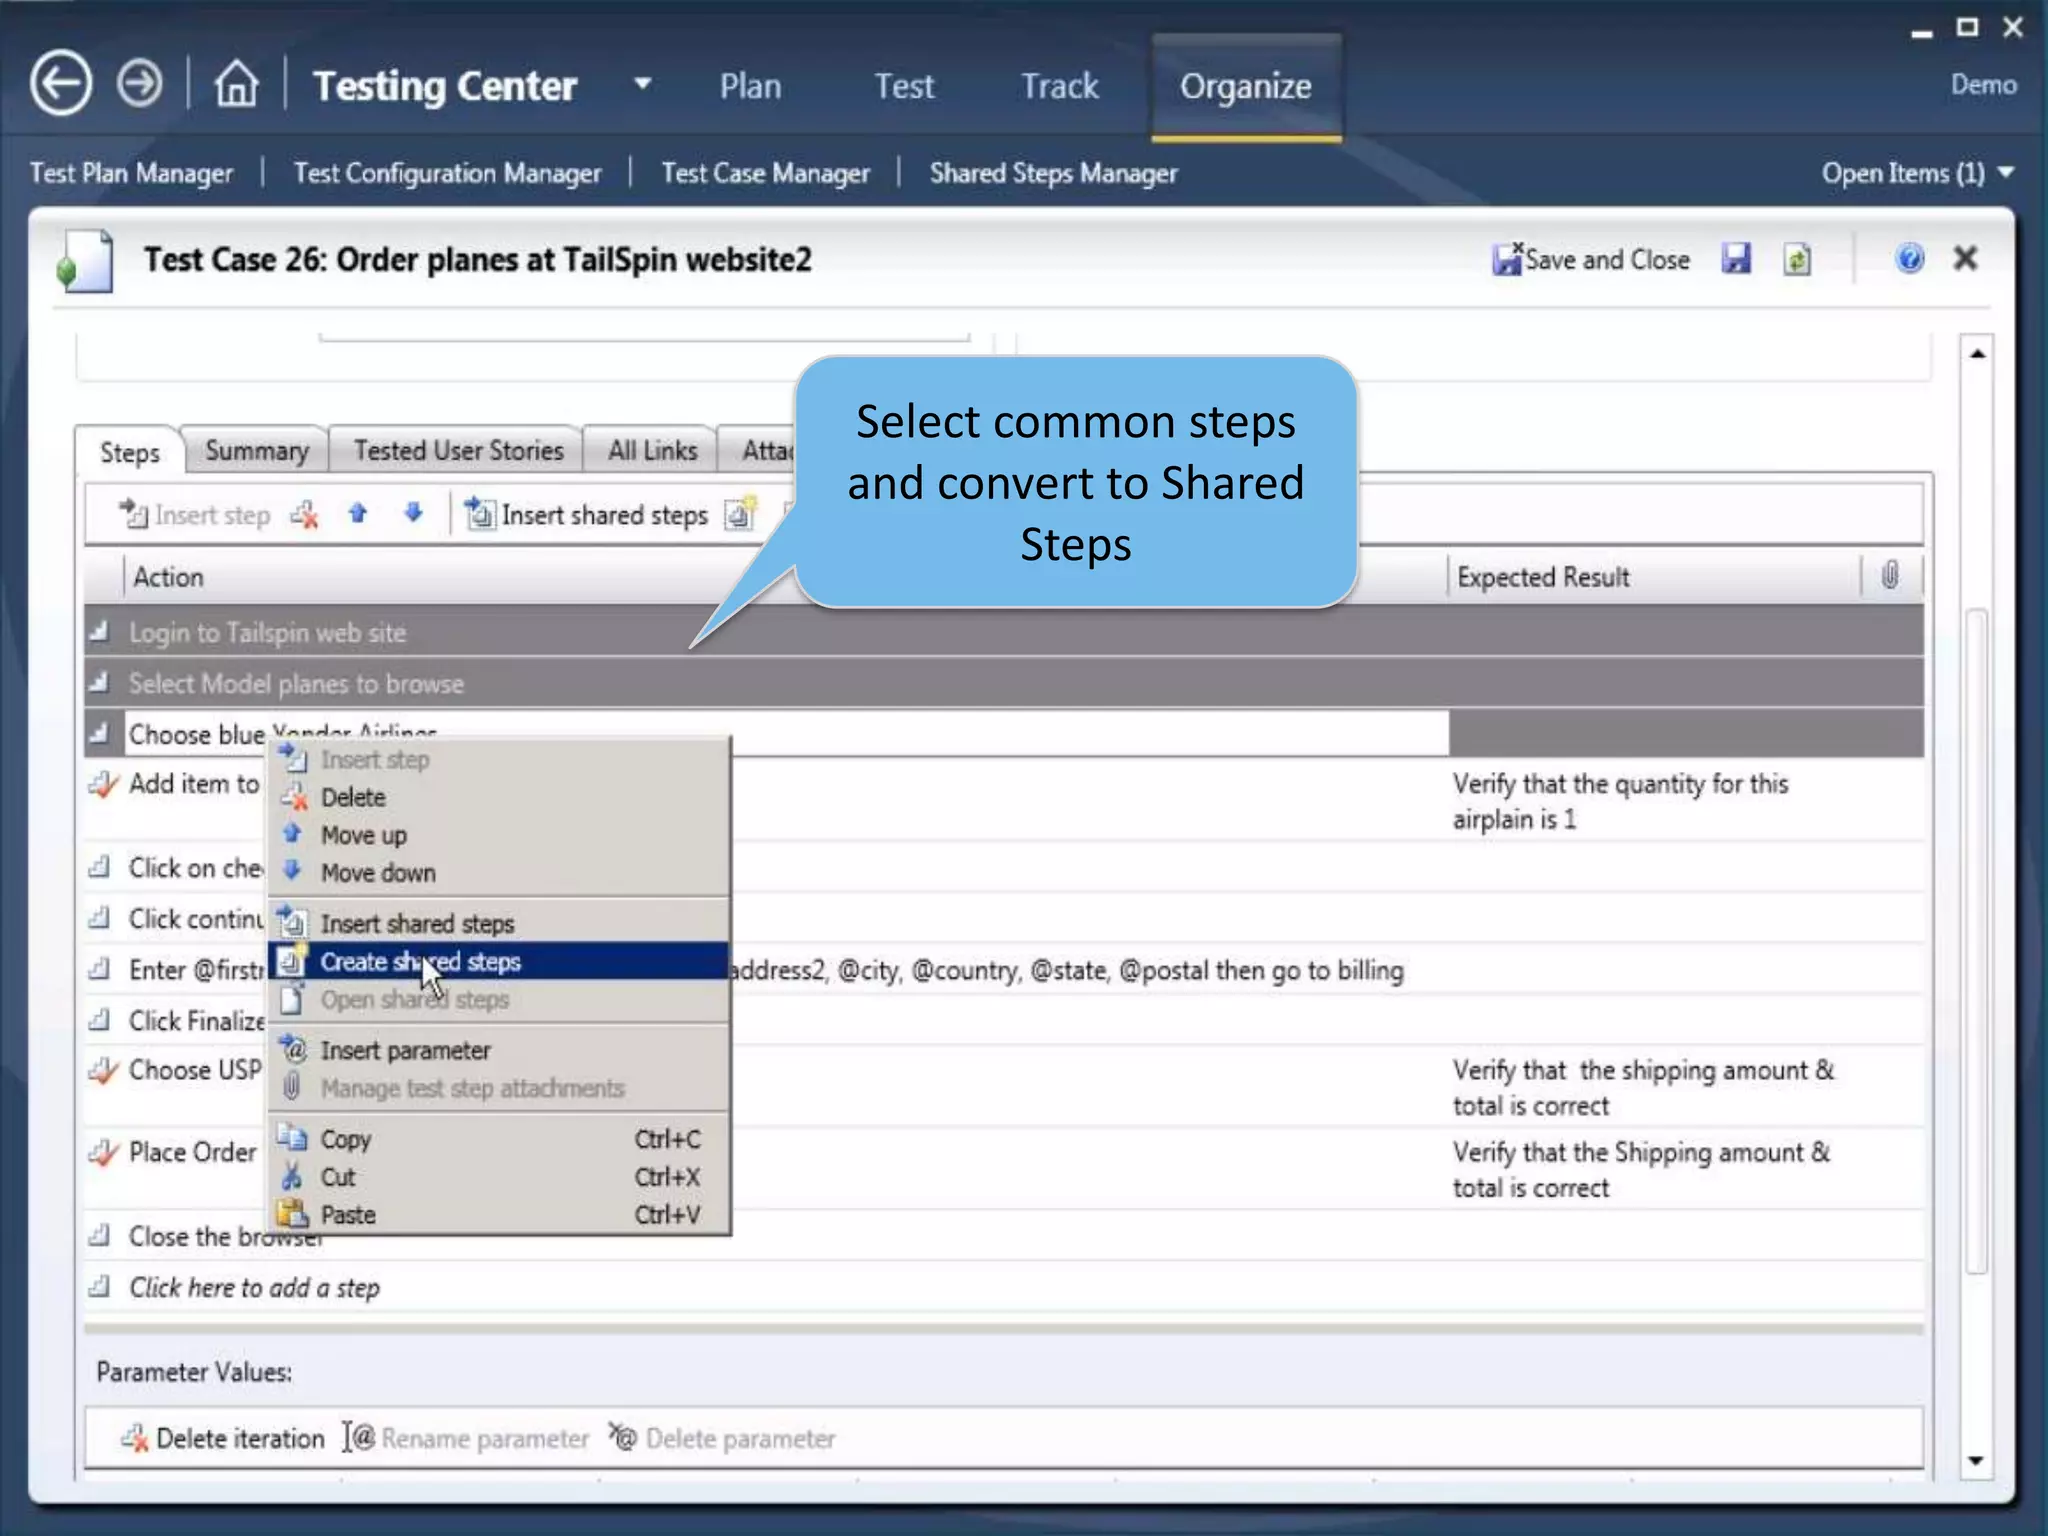Click toolbar Insert shared steps
Image resolution: width=2048 pixels, height=1536 pixels.
[587, 515]
